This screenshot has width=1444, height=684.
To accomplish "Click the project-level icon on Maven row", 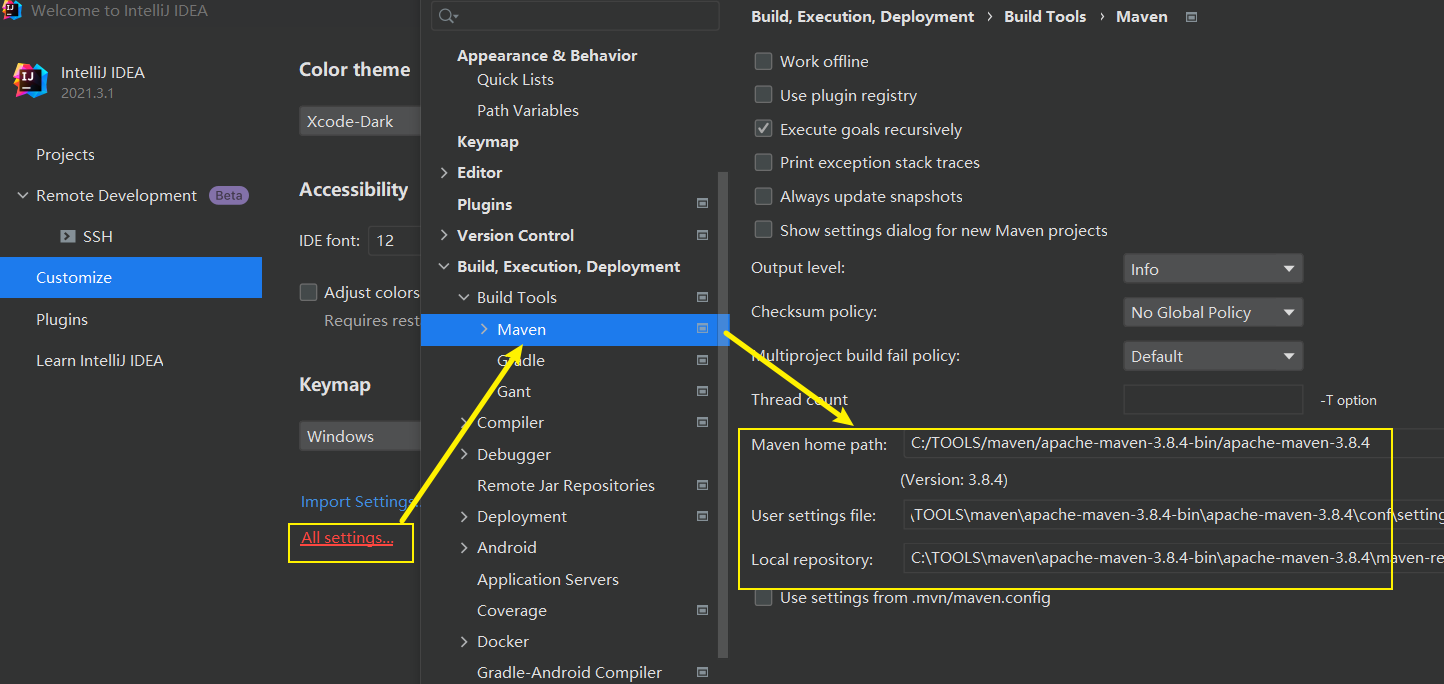I will [702, 328].
